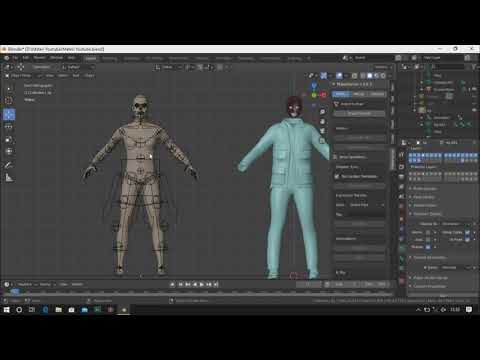
Task: Switch to the Layout workspace tab
Action: click(90, 58)
